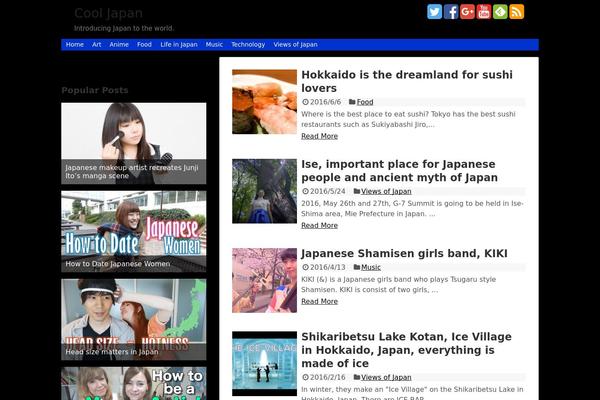This screenshot has height=400, width=600.
Task: Select Food in the blue navigation bar
Action: tap(144, 44)
